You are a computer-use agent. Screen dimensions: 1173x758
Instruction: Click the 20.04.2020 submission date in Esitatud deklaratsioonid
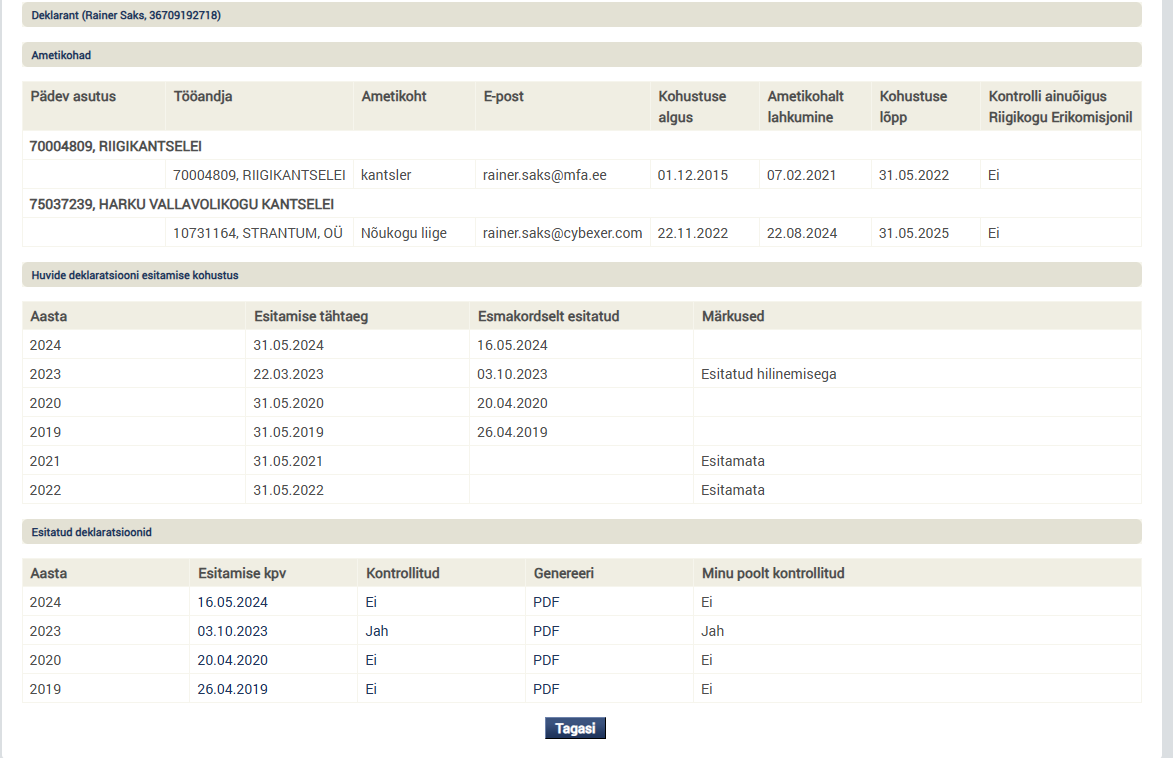[x=233, y=661]
